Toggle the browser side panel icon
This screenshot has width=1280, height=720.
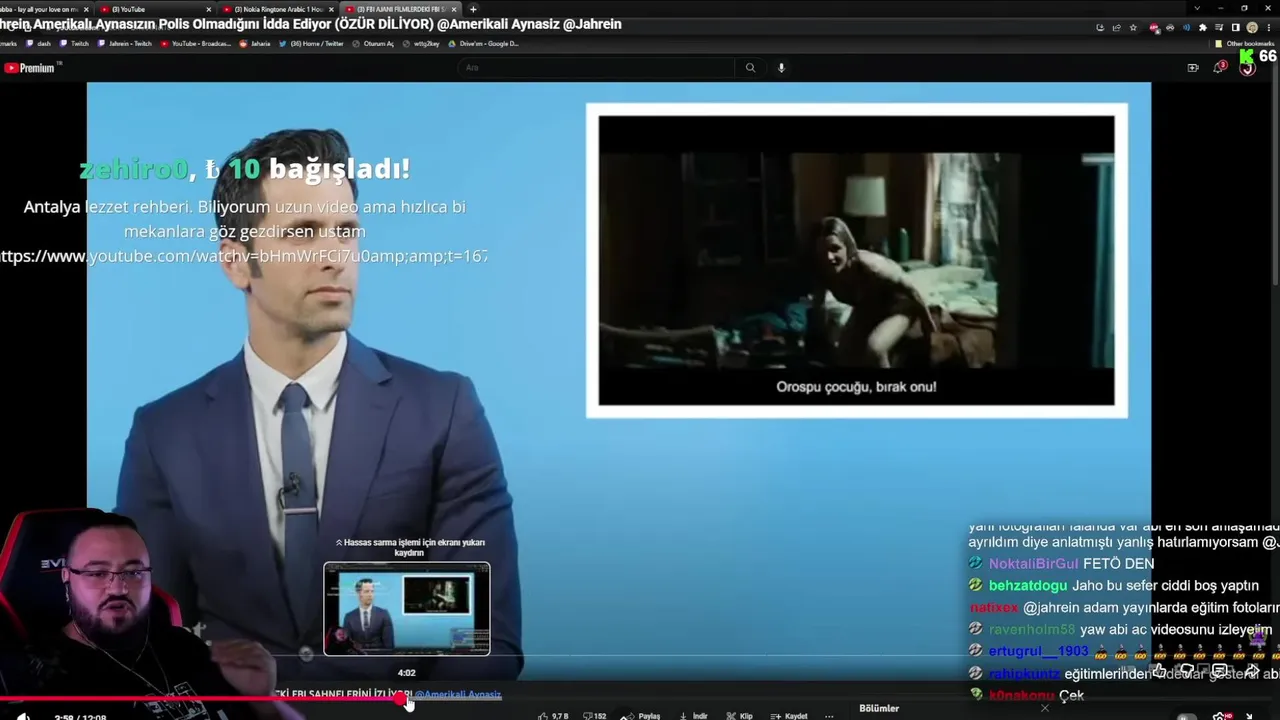coord(1235,28)
